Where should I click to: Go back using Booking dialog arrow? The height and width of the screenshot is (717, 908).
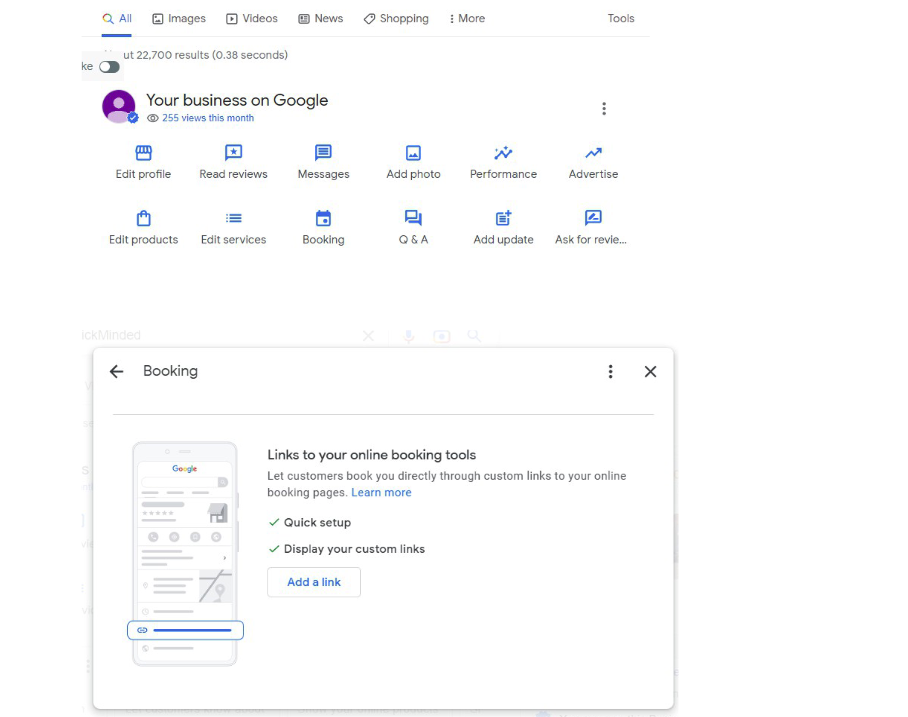point(117,372)
